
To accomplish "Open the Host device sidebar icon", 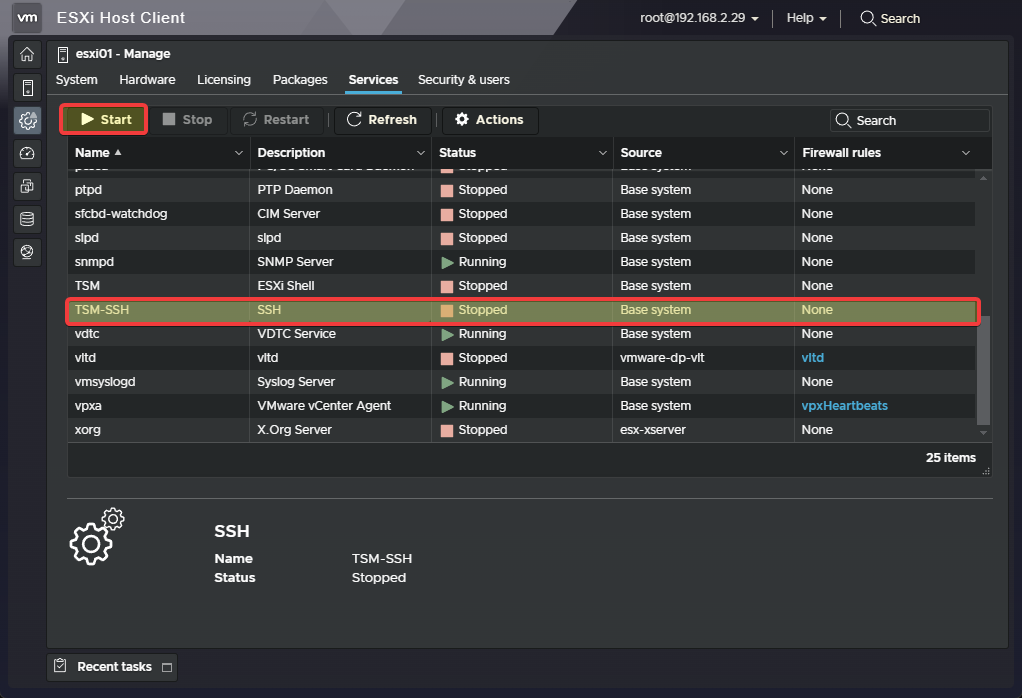I will pyautogui.click(x=27, y=87).
